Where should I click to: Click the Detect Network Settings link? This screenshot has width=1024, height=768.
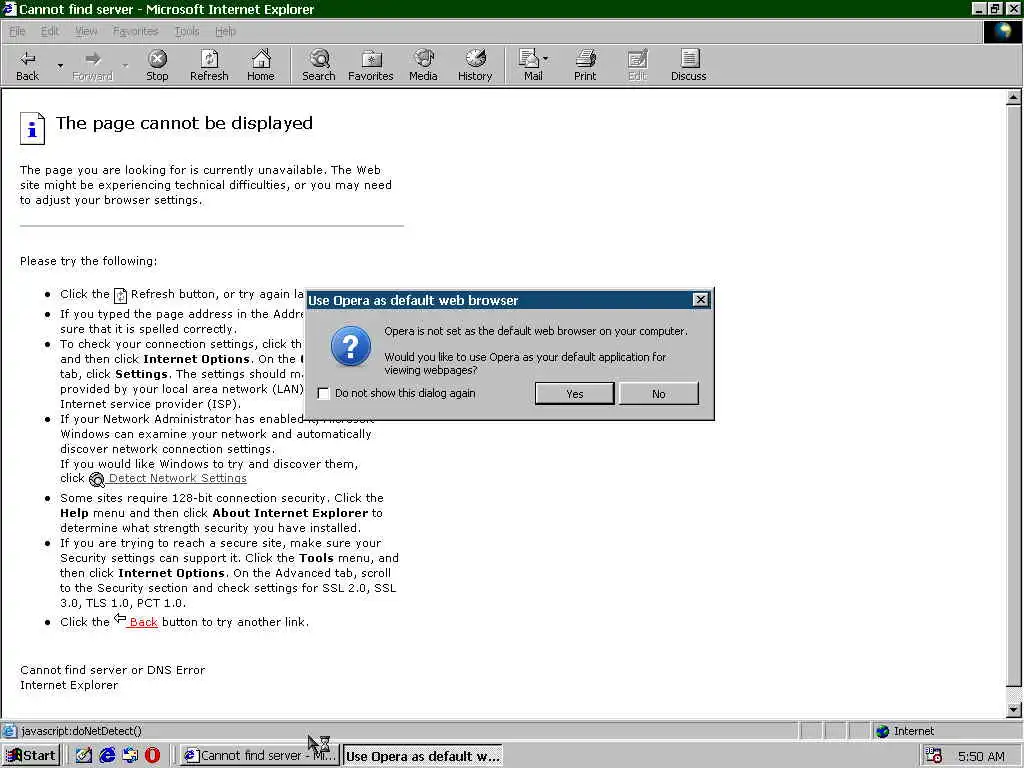[x=178, y=479]
